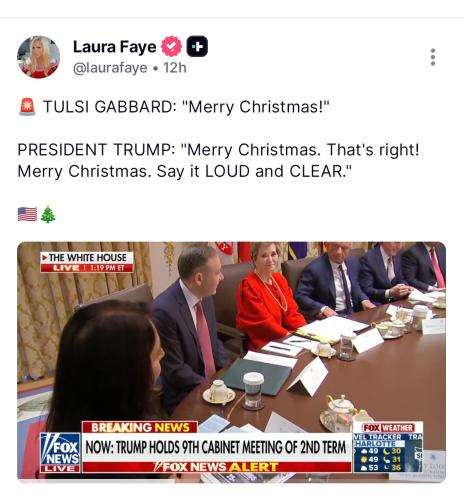Open the @laurafaye handle link

[110, 68]
